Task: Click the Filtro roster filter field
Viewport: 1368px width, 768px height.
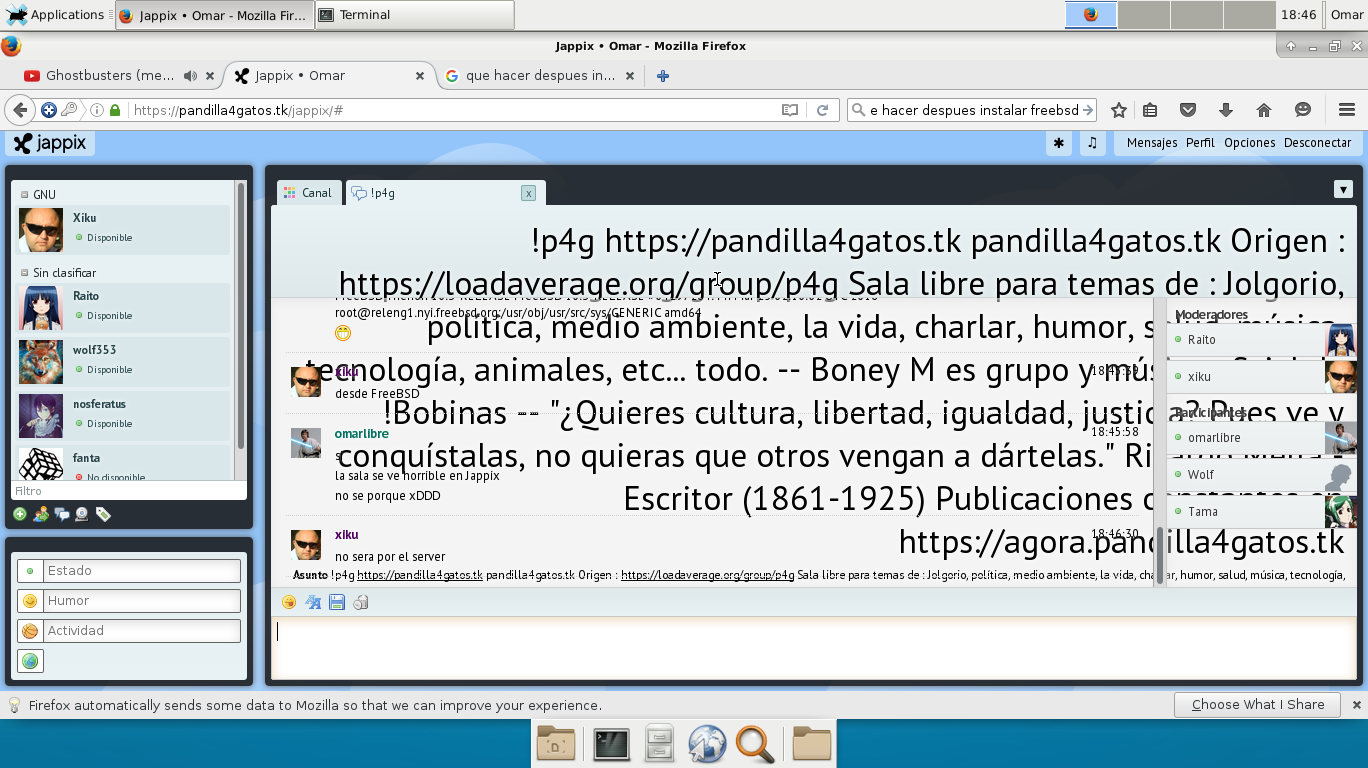Action: coord(128,491)
